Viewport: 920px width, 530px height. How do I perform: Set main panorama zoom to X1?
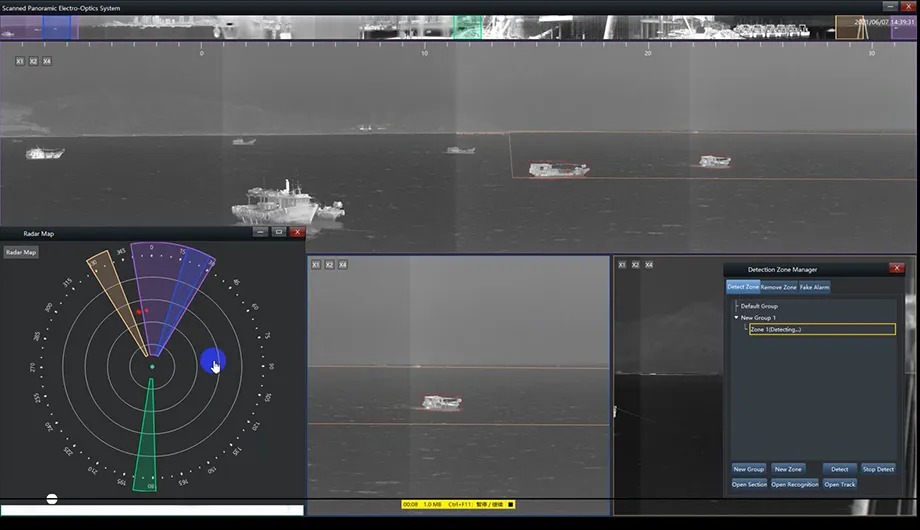(x=20, y=61)
